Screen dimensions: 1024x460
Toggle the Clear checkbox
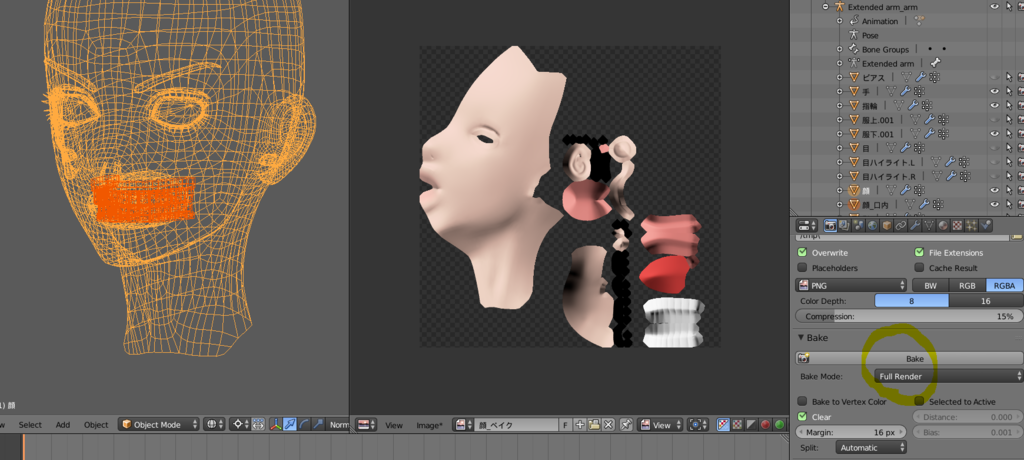(802, 416)
